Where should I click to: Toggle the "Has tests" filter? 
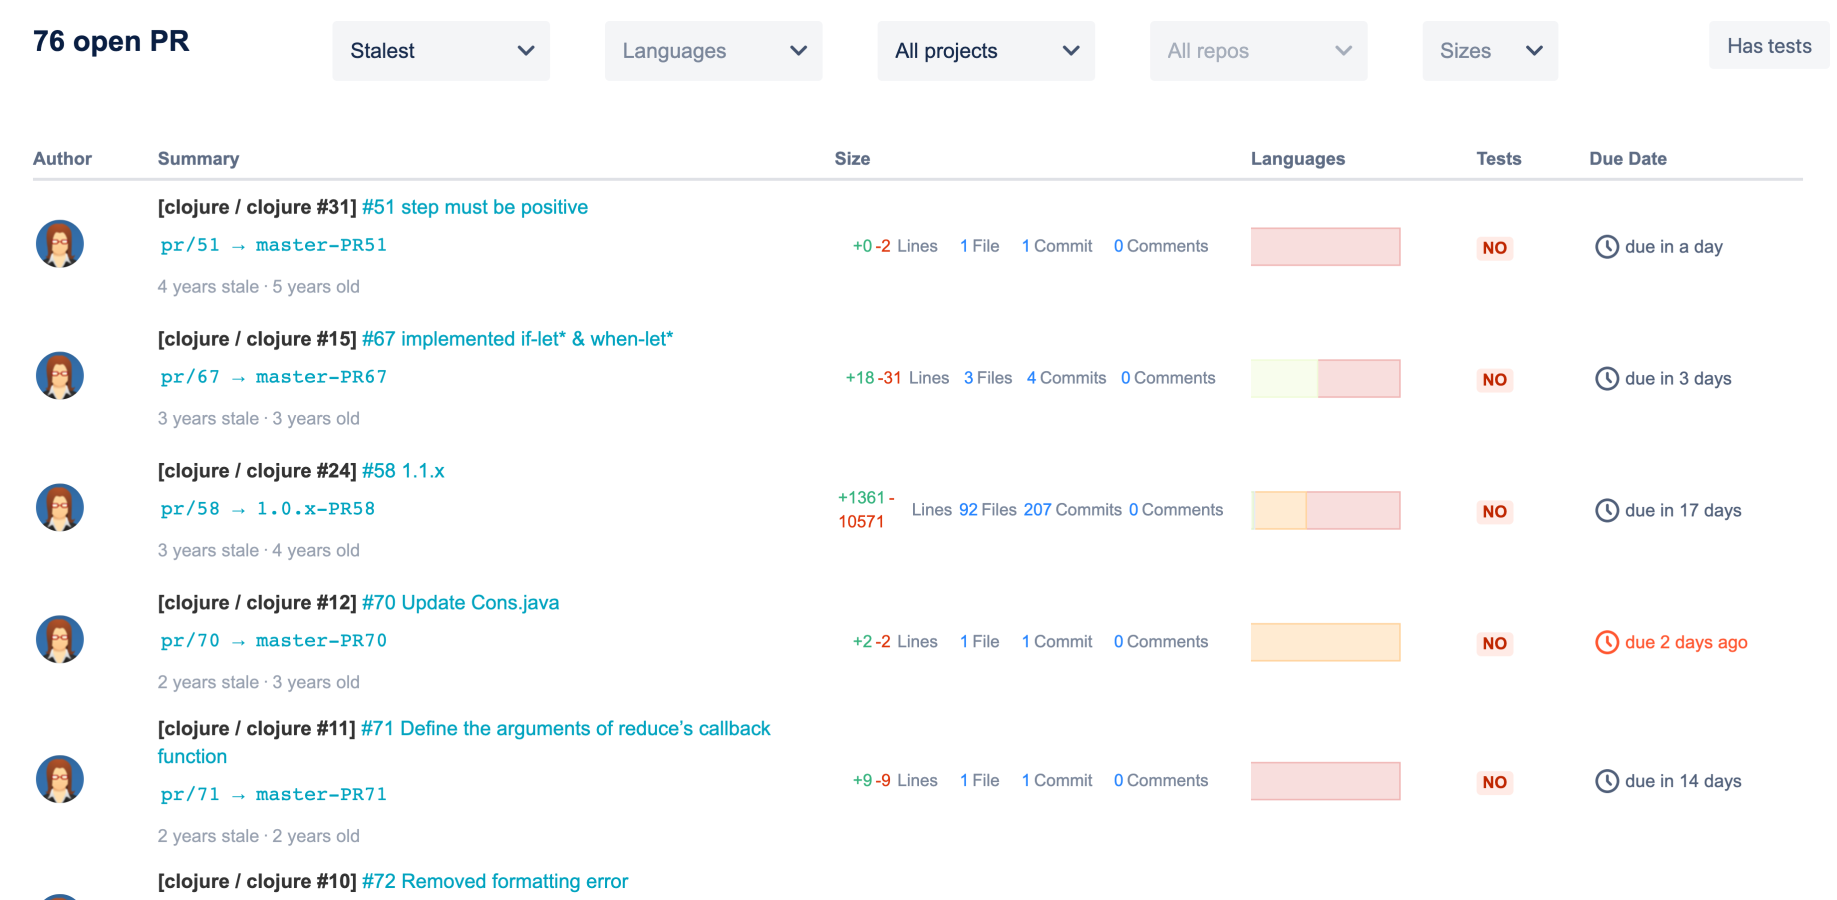pos(1768,45)
